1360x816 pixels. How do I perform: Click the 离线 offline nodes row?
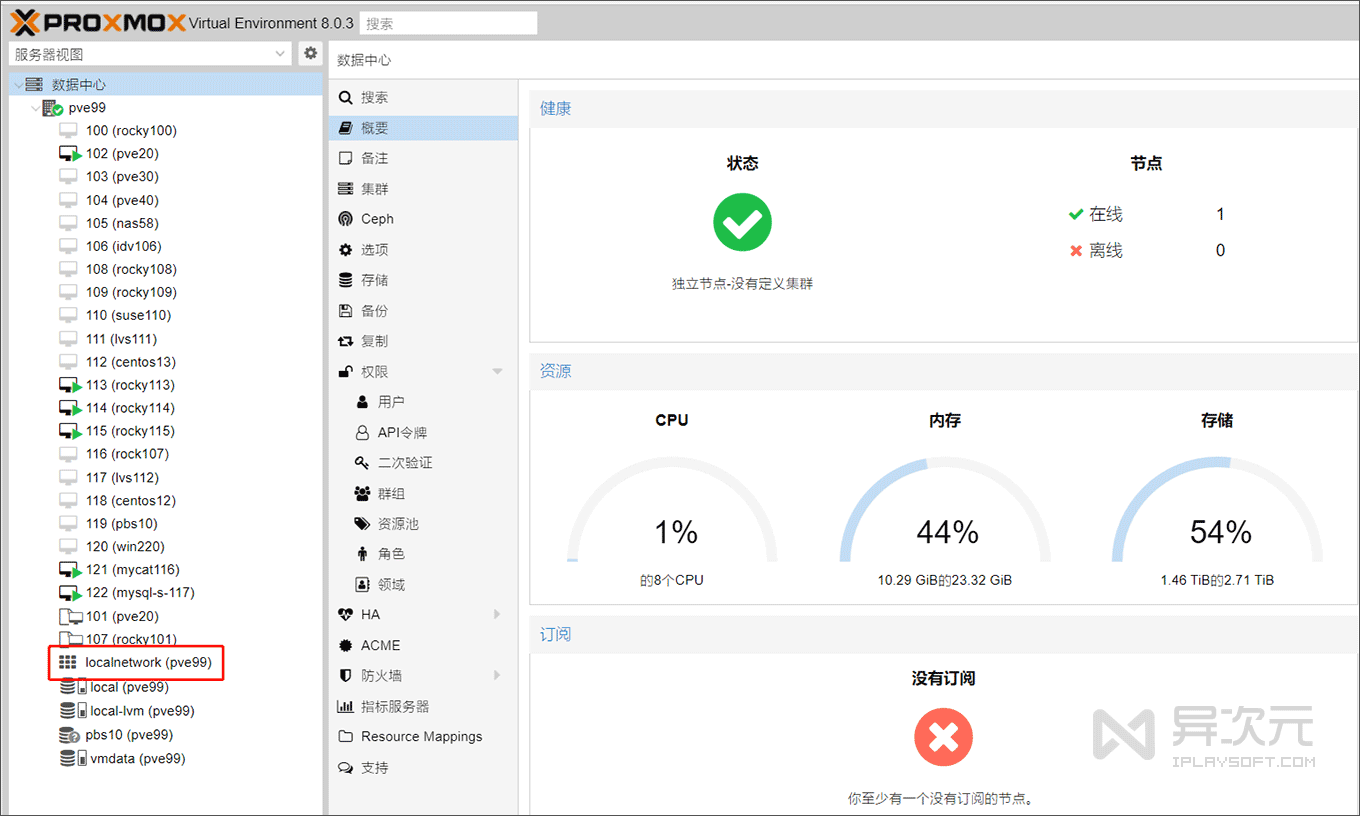tap(1147, 250)
